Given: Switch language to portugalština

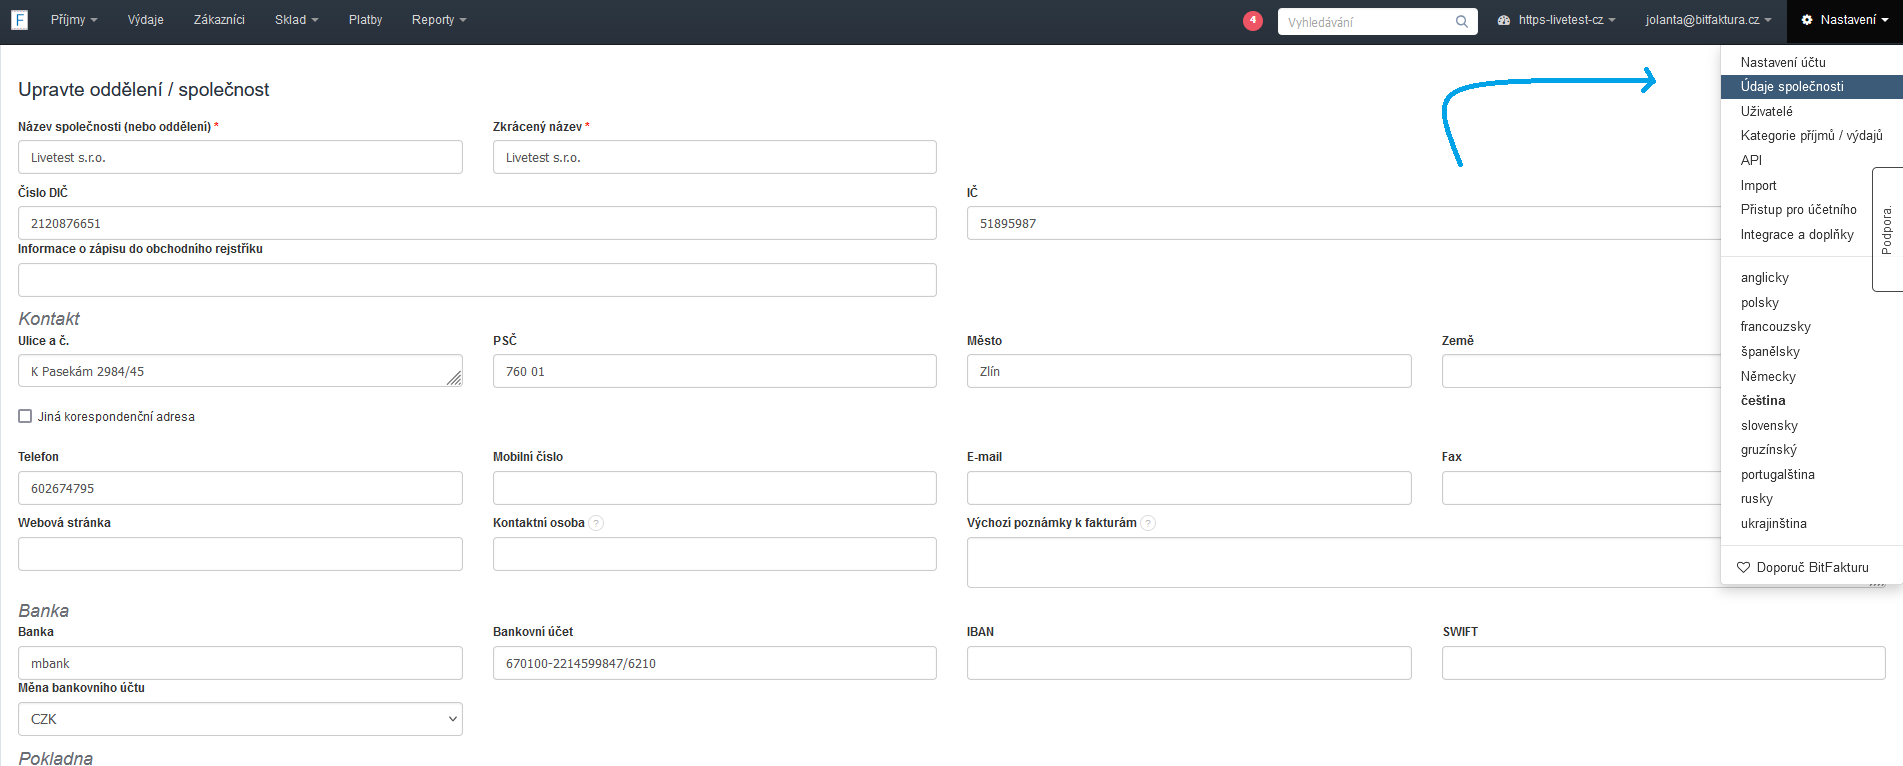Looking at the screenshot, I should point(1777,475).
